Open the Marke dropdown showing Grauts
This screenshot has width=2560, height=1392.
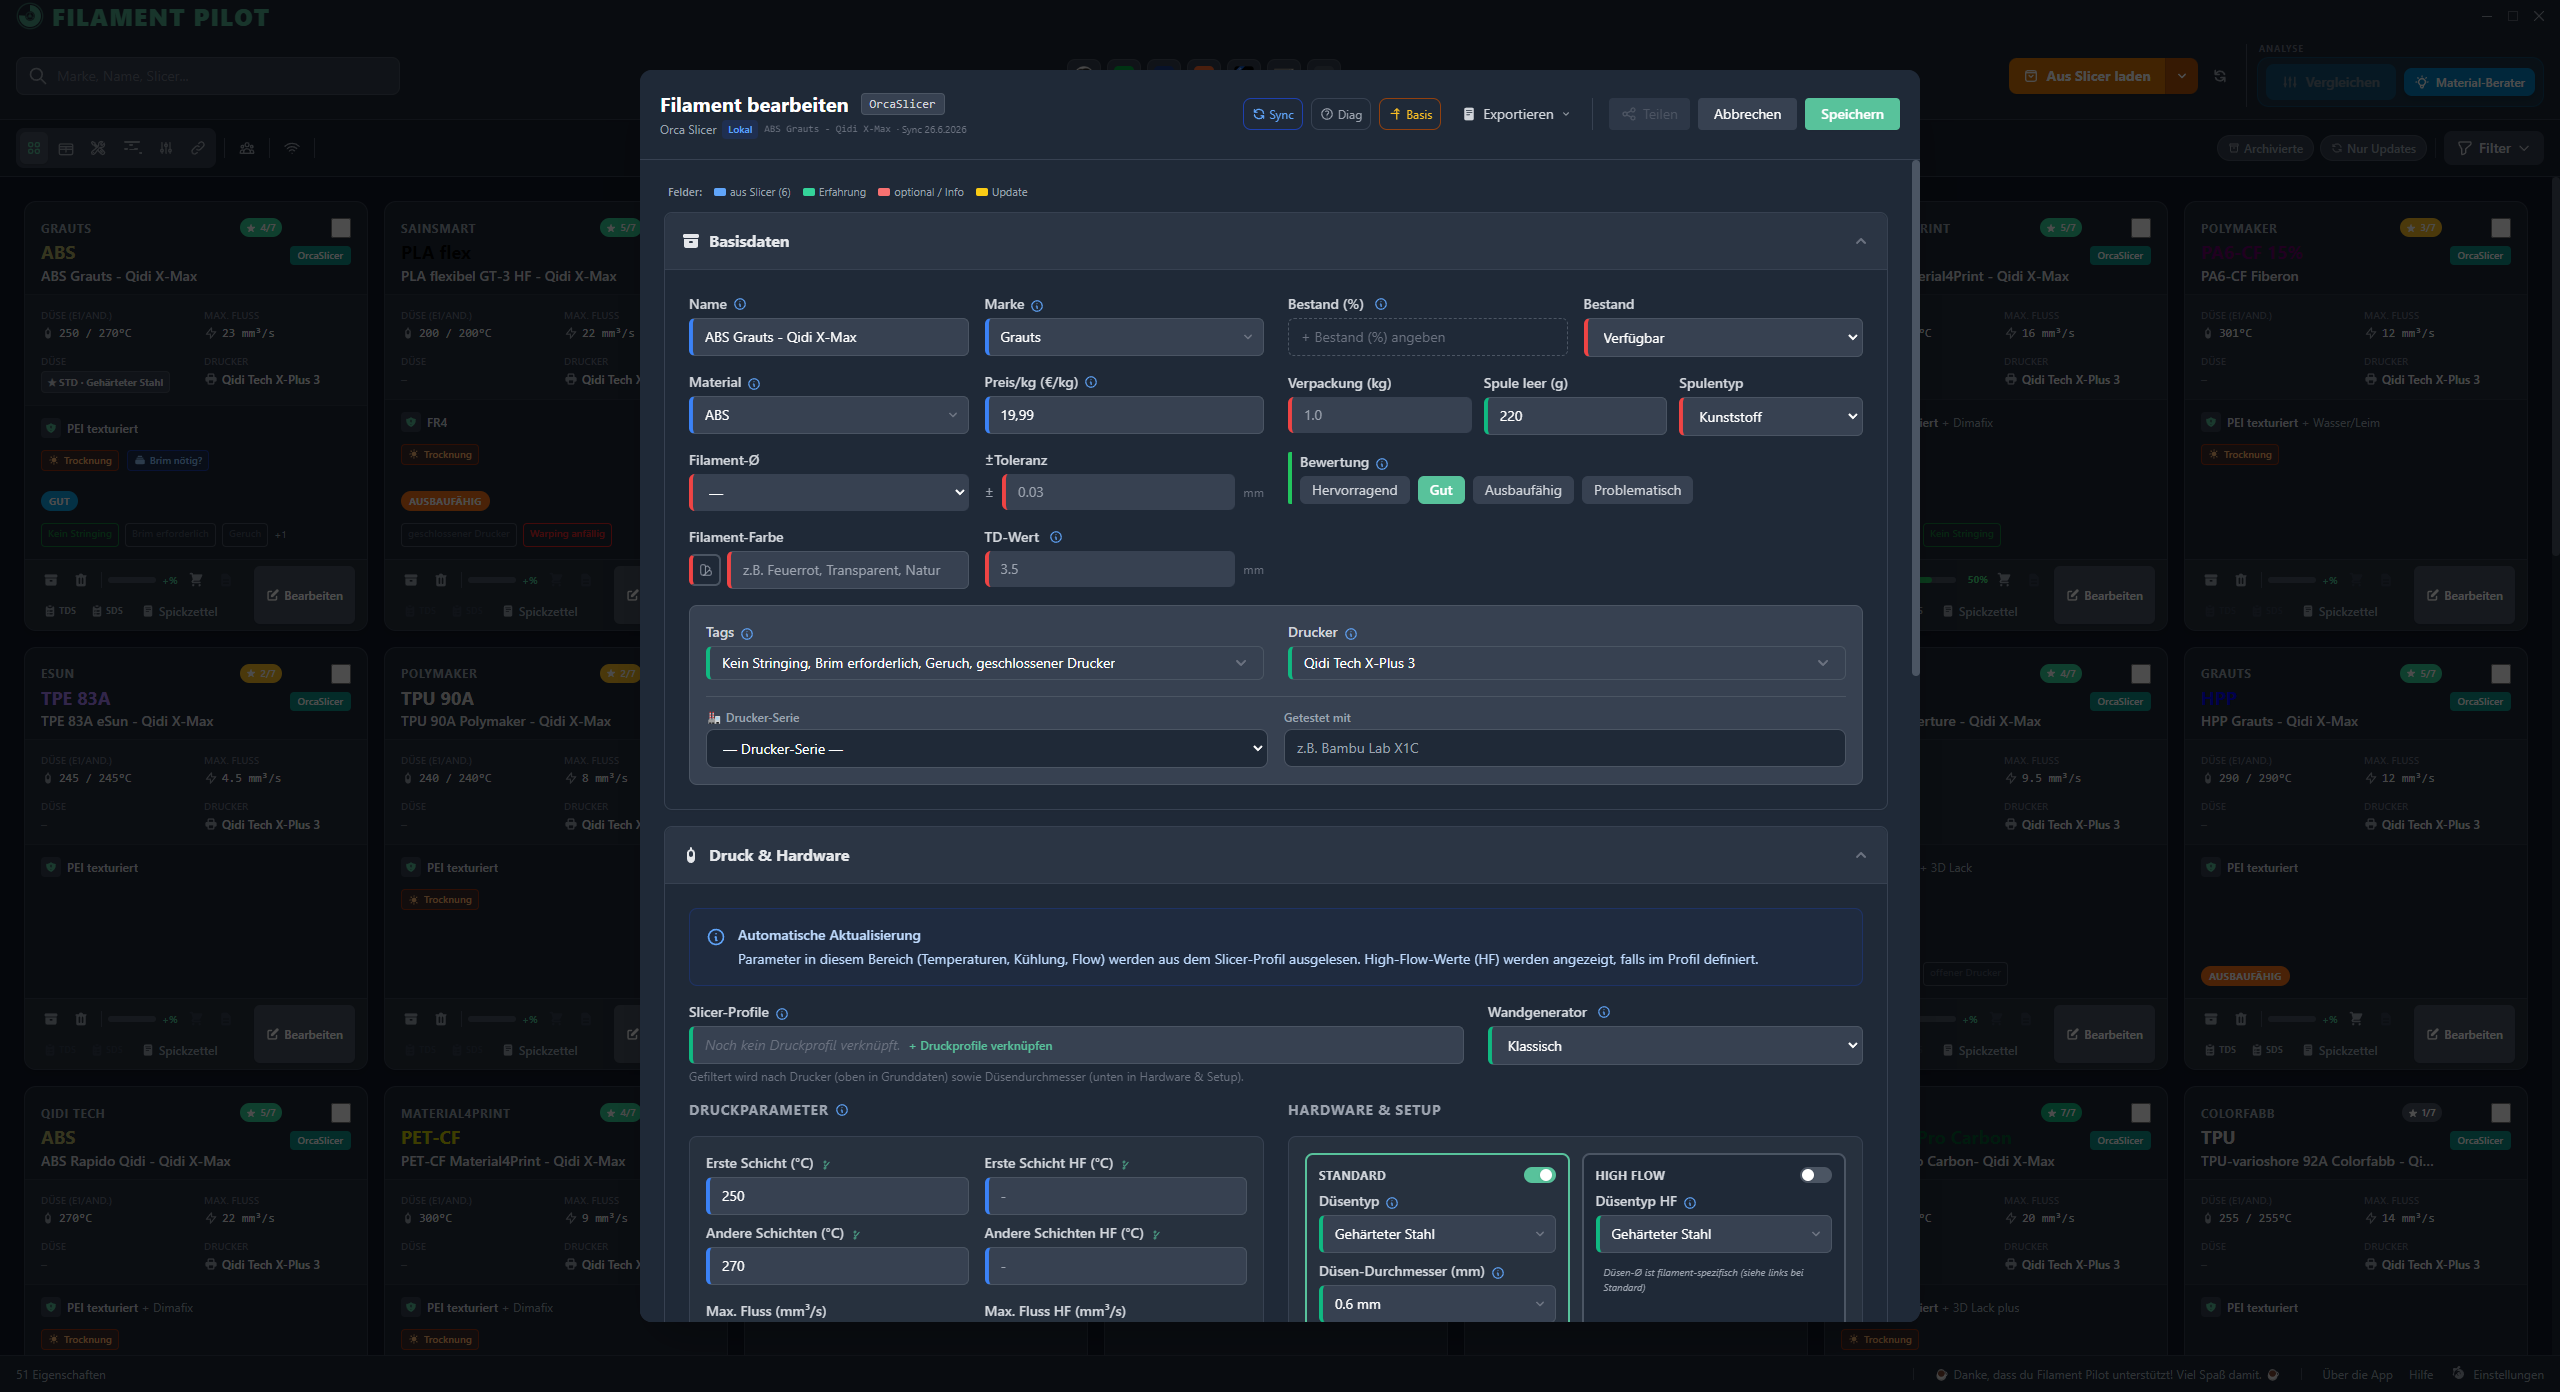pyautogui.click(x=1124, y=337)
